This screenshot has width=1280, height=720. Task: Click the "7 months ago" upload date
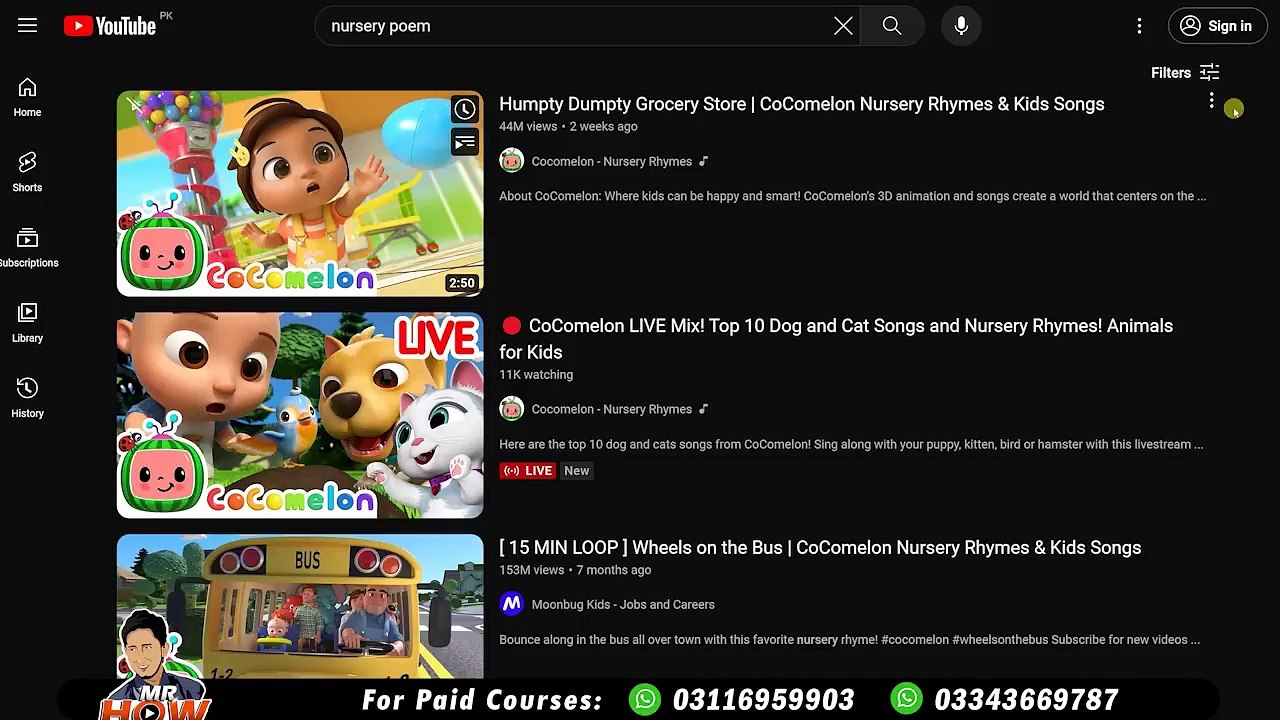click(x=614, y=570)
